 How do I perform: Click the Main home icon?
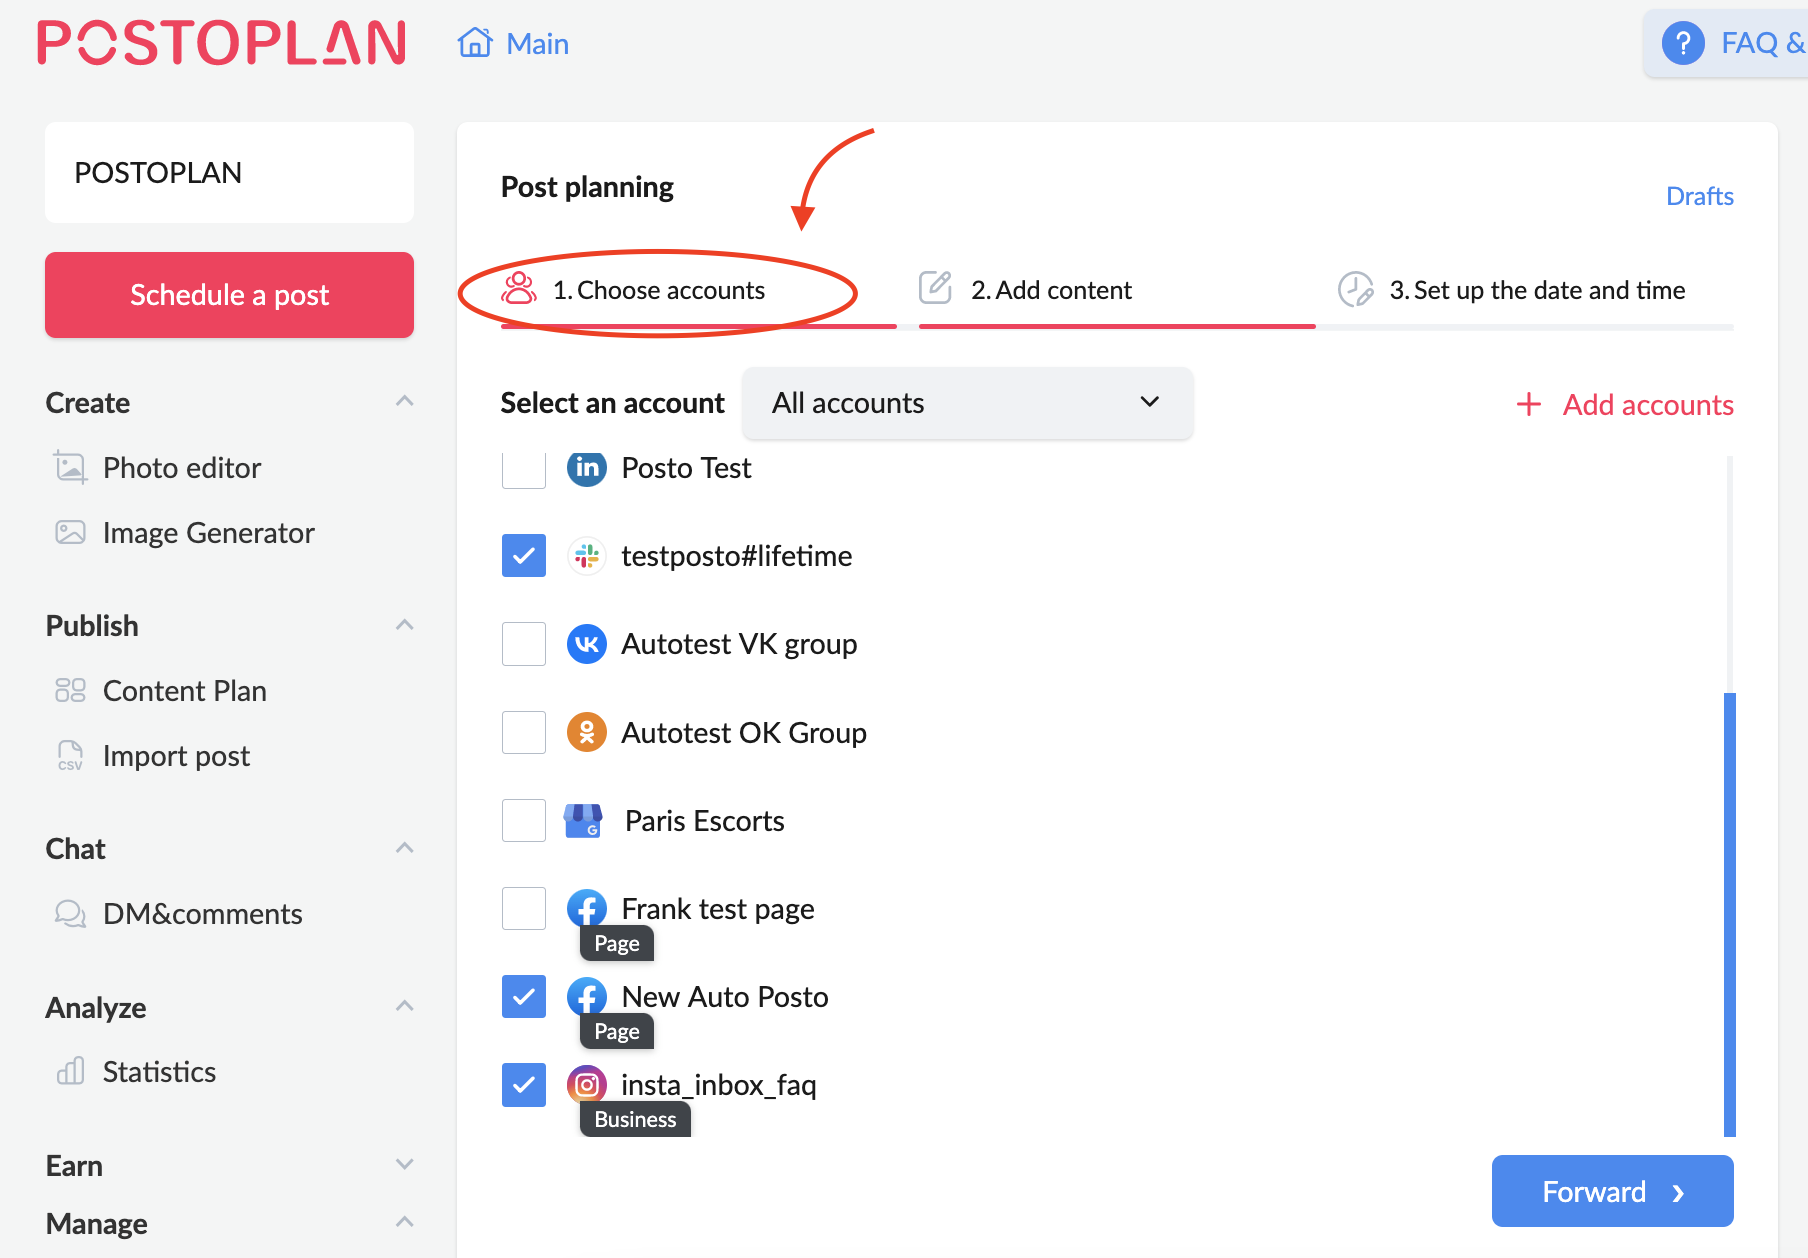click(475, 43)
